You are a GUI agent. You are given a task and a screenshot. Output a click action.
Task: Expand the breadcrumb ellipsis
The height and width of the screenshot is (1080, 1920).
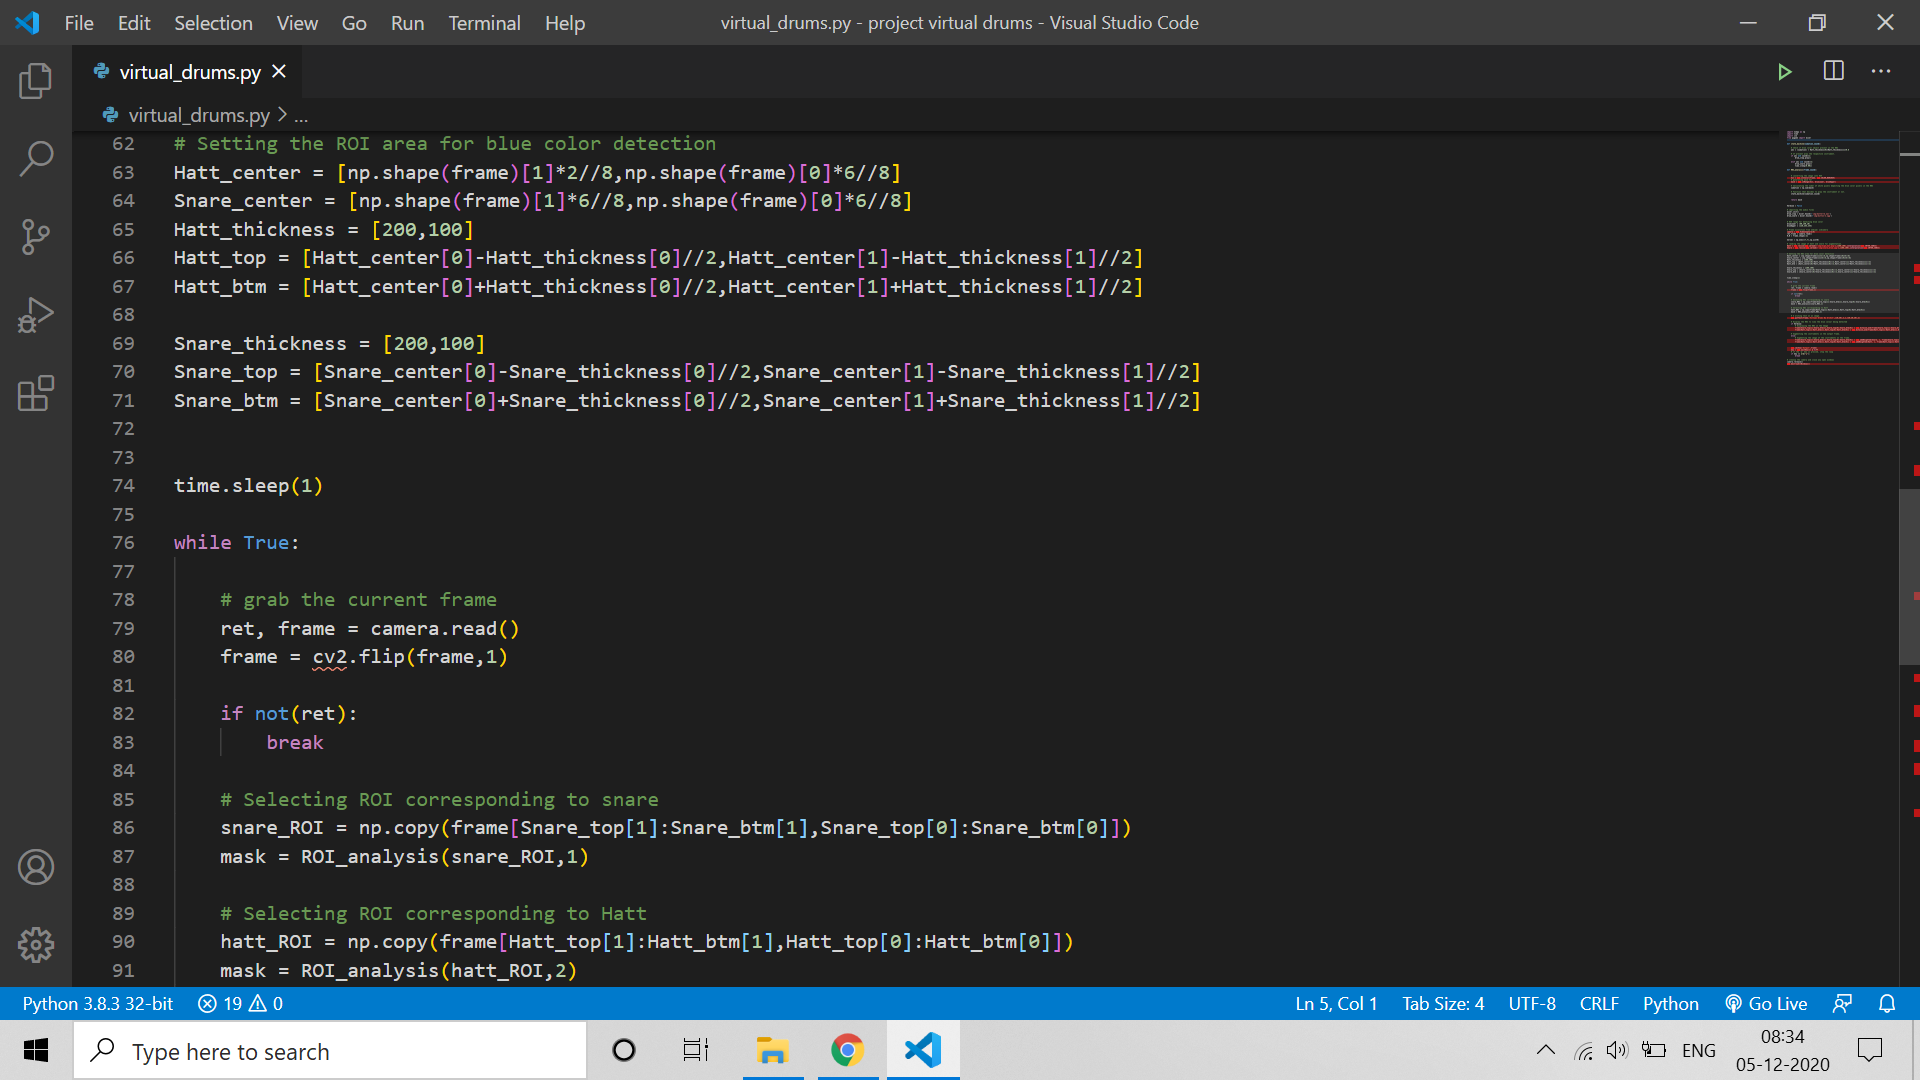click(302, 115)
